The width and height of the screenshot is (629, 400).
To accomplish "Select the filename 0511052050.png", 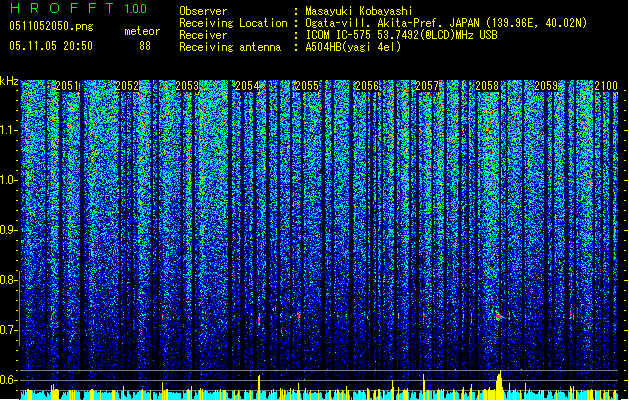I will click(x=51, y=26).
